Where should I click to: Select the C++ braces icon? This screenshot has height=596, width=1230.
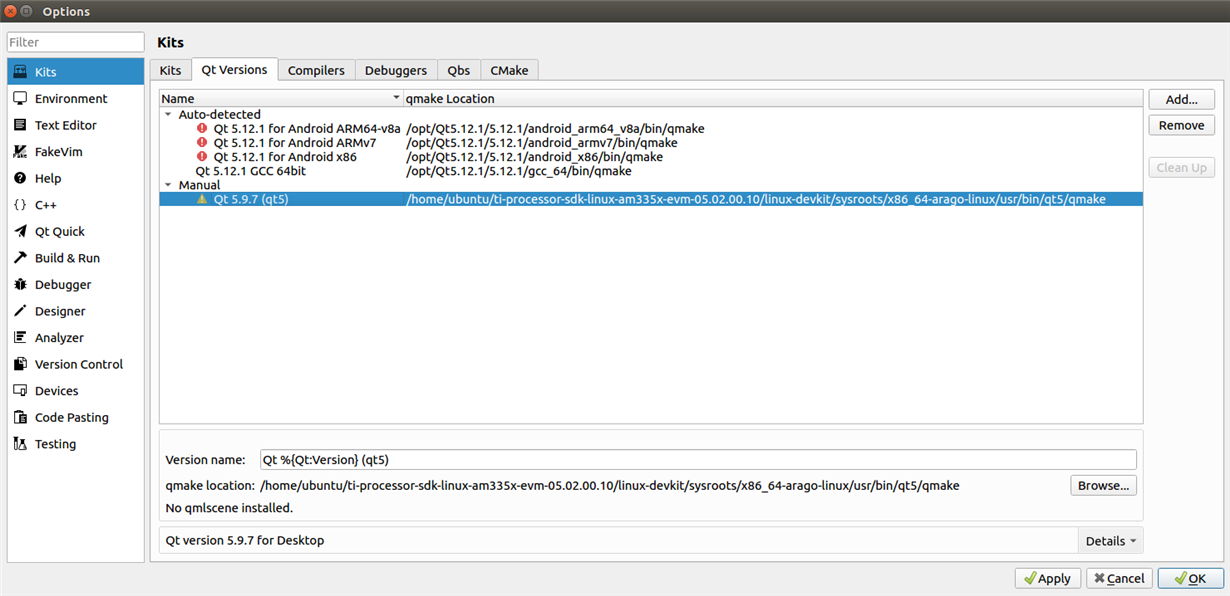(x=20, y=205)
